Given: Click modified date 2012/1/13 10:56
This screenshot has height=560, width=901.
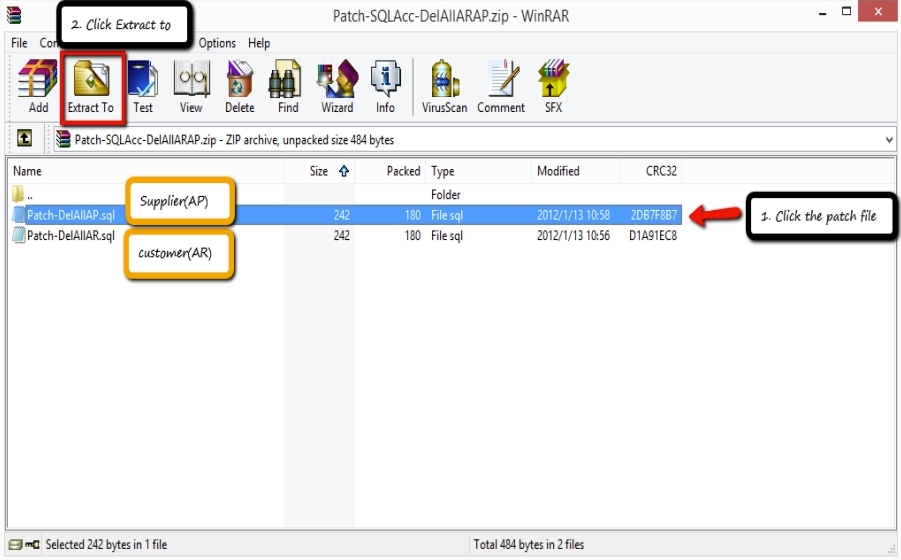Looking at the screenshot, I should pos(573,235).
